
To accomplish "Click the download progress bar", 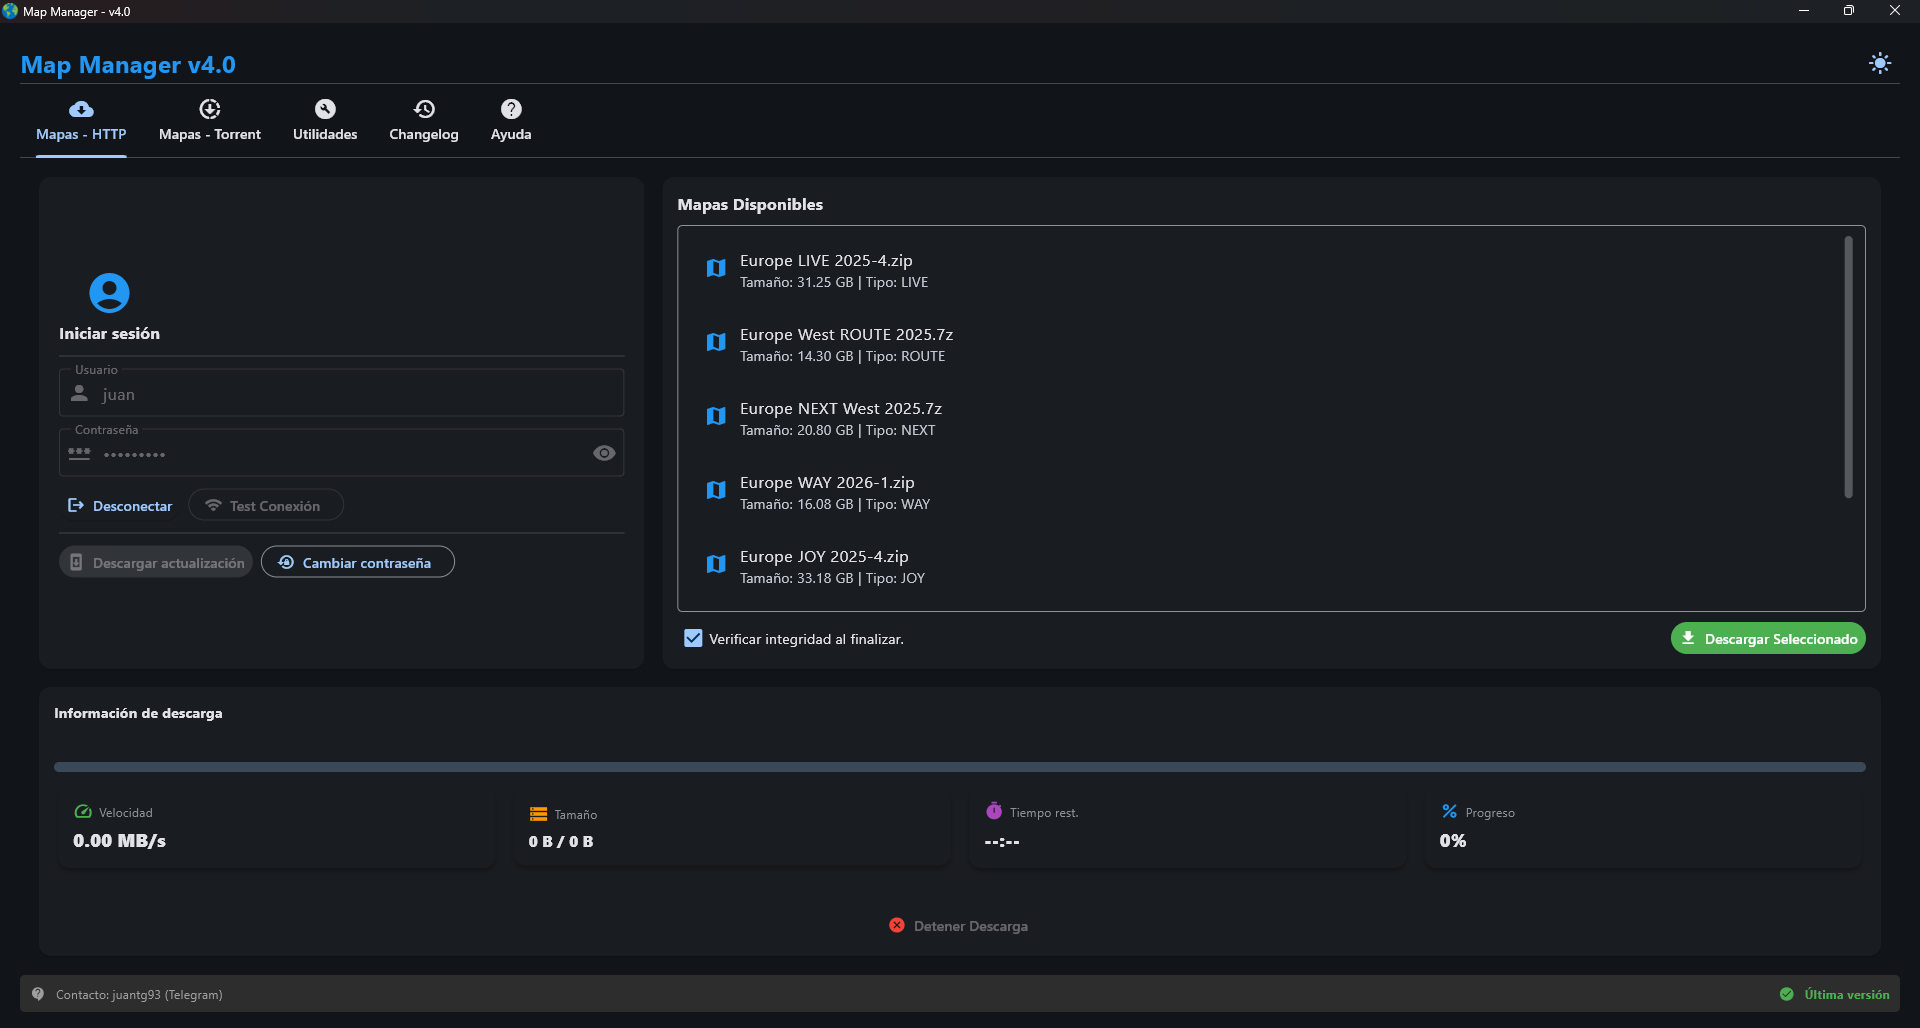I will (959, 767).
